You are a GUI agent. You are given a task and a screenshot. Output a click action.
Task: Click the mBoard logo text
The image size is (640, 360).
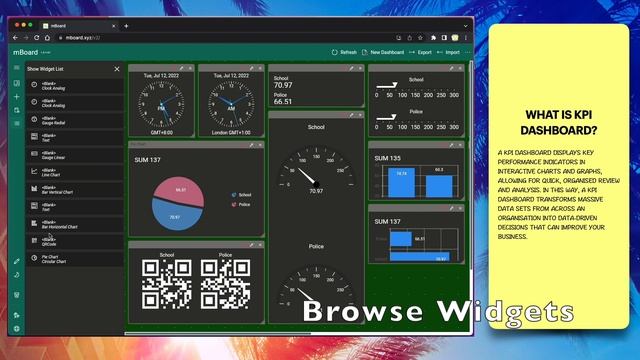tap(25, 52)
